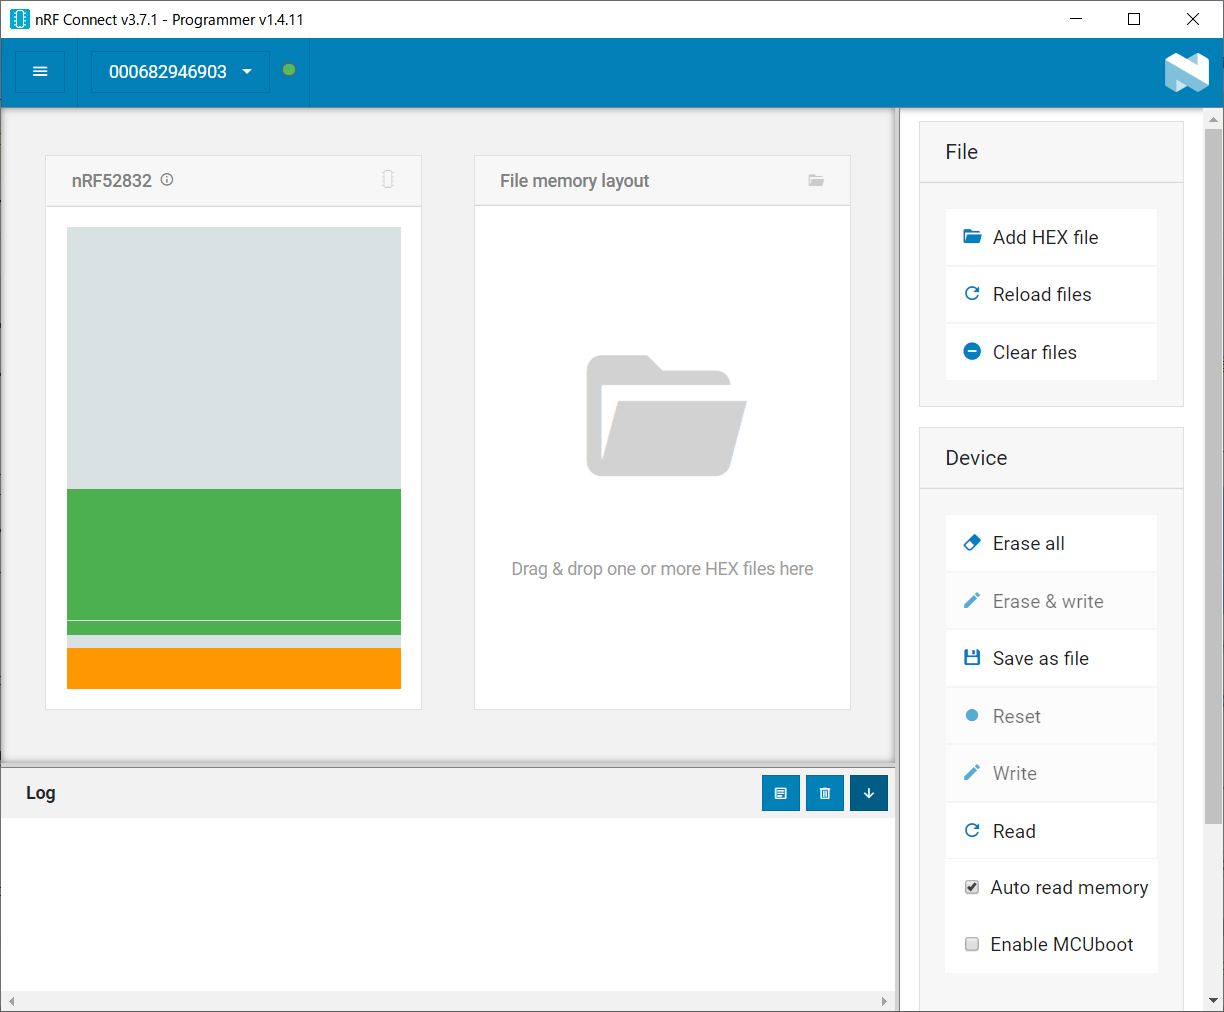Click the Nordic Semiconductor logo
Image resolution: width=1224 pixels, height=1012 pixels.
tap(1187, 72)
